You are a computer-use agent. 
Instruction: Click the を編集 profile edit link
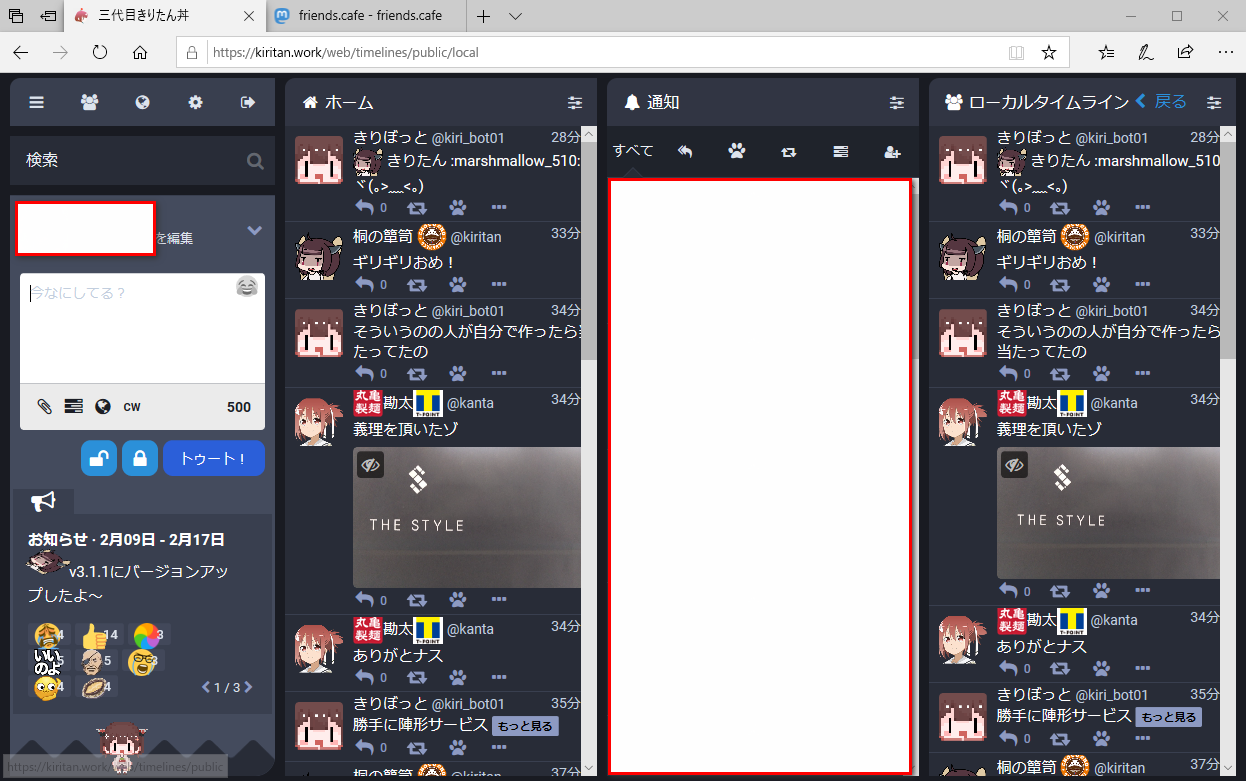[175, 238]
